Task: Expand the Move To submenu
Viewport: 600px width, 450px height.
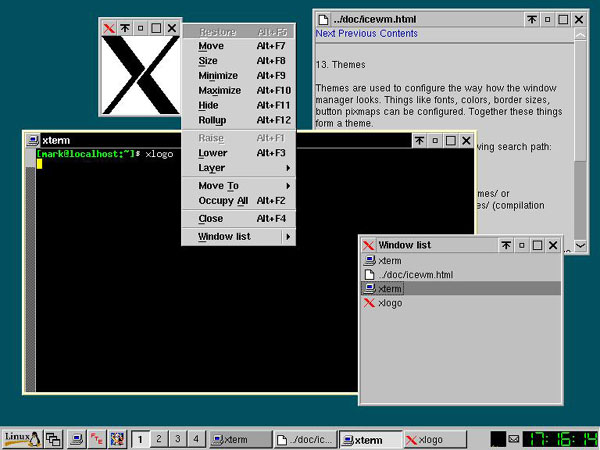Action: click(x=238, y=186)
